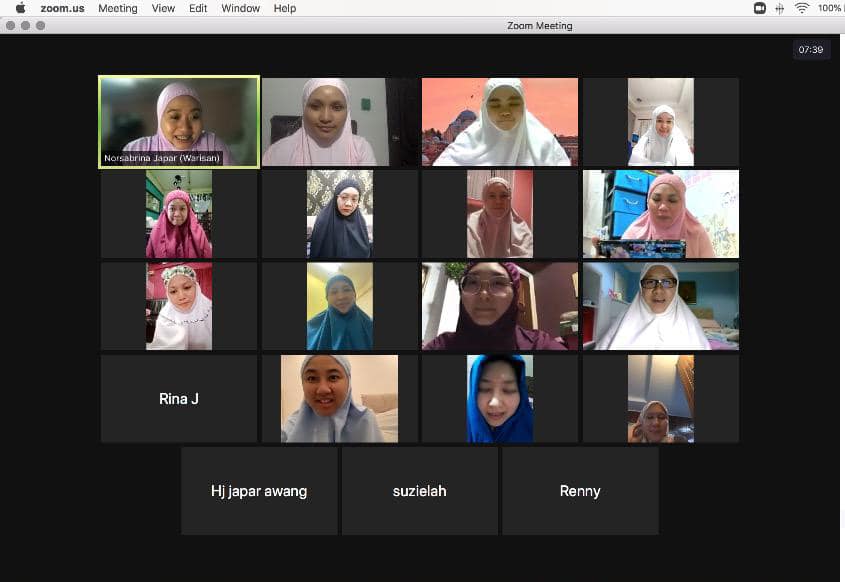Open the zoom.us application menu
This screenshot has width=845, height=582.
click(x=63, y=8)
